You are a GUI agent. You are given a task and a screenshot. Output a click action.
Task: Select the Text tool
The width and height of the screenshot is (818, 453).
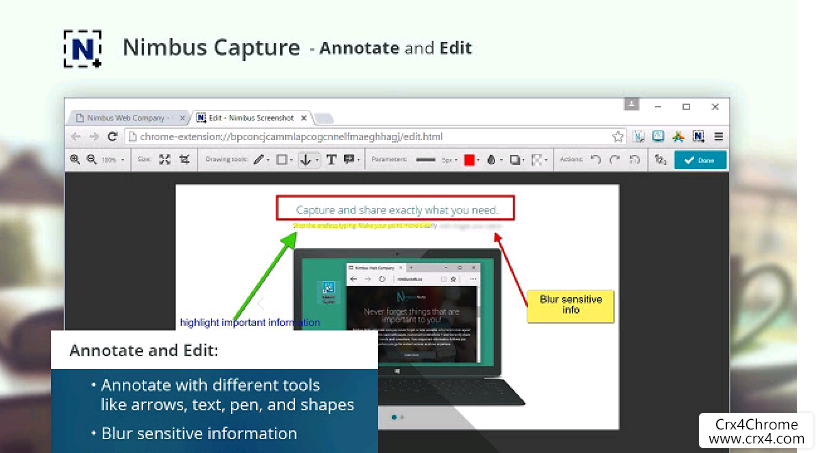pyautogui.click(x=331, y=160)
